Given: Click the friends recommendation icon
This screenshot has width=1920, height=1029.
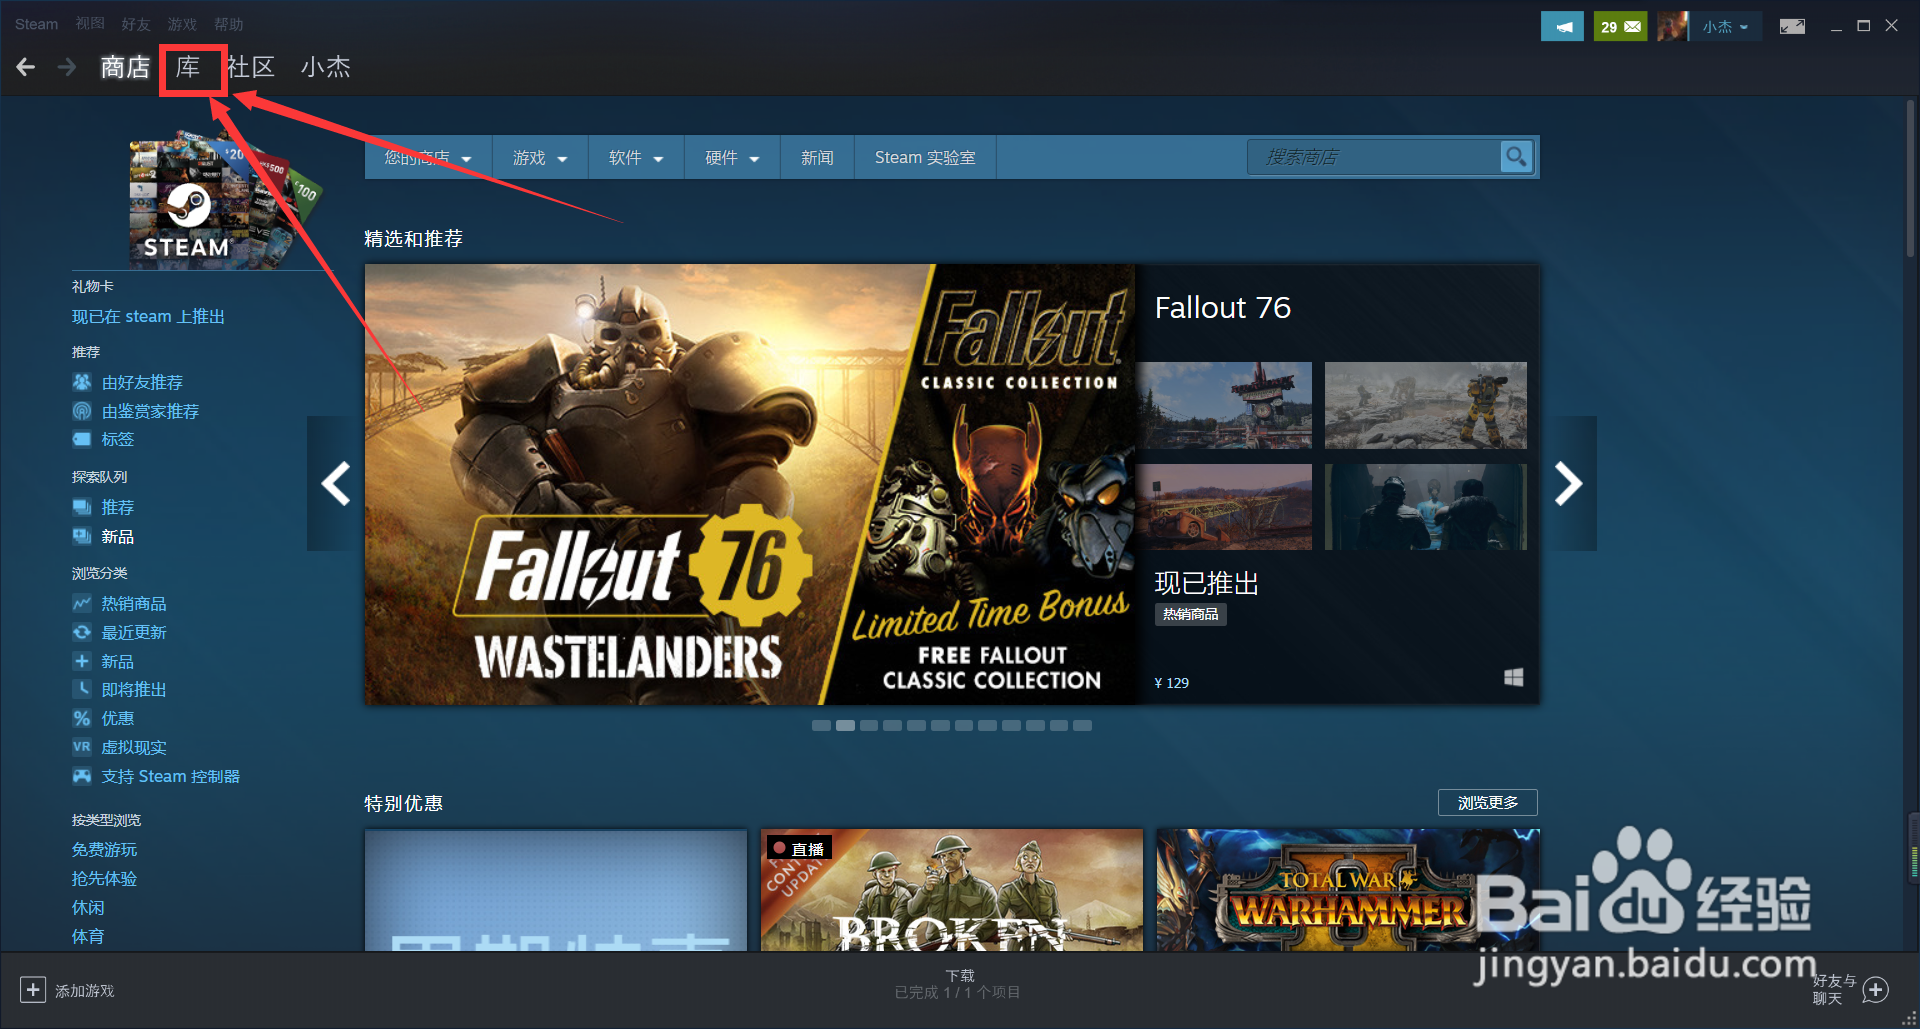Looking at the screenshot, I should [x=82, y=382].
